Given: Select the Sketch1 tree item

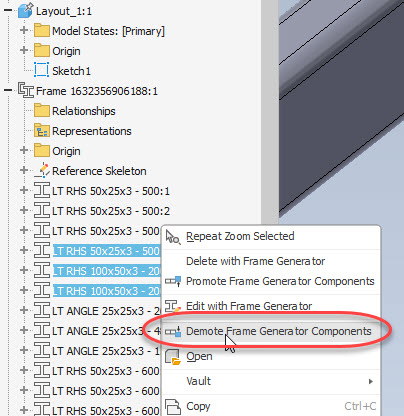Looking at the screenshot, I should (x=71, y=71).
